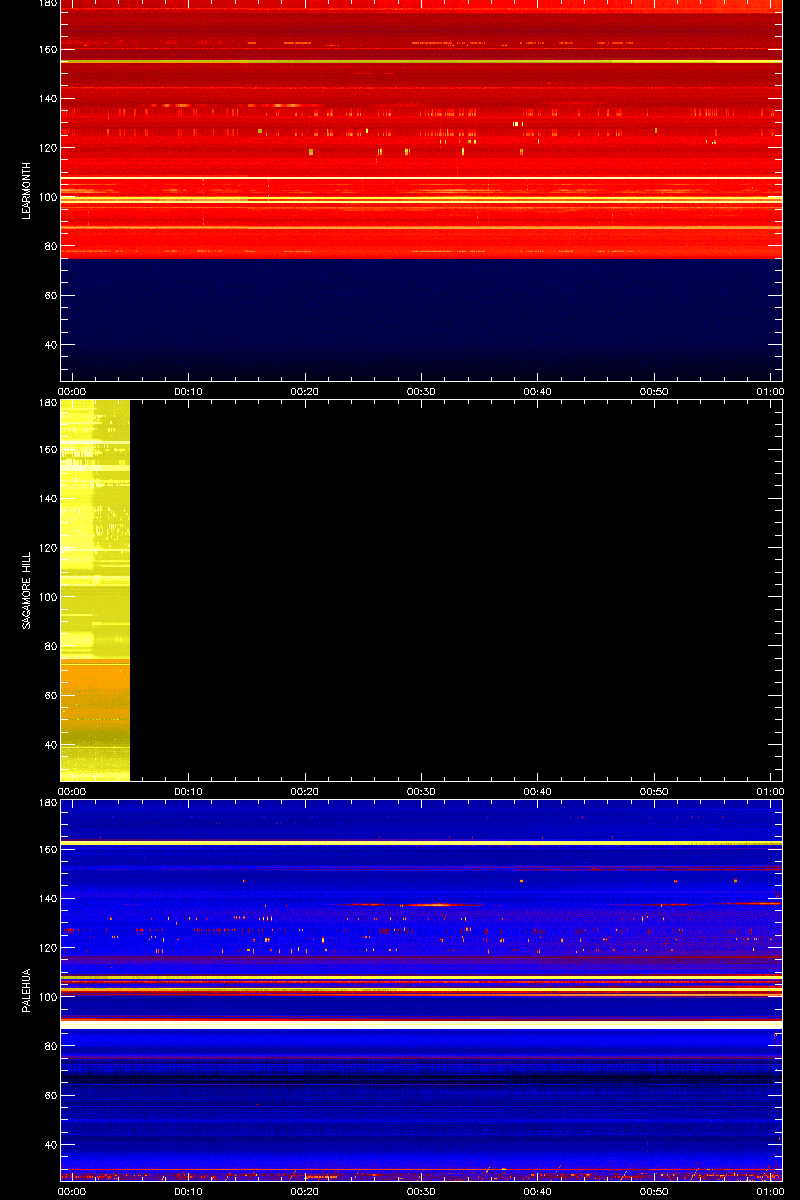Screen dimensions: 800x1200
Task: Select the 140 label on Palehua axis
Action: [x=47, y=899]
